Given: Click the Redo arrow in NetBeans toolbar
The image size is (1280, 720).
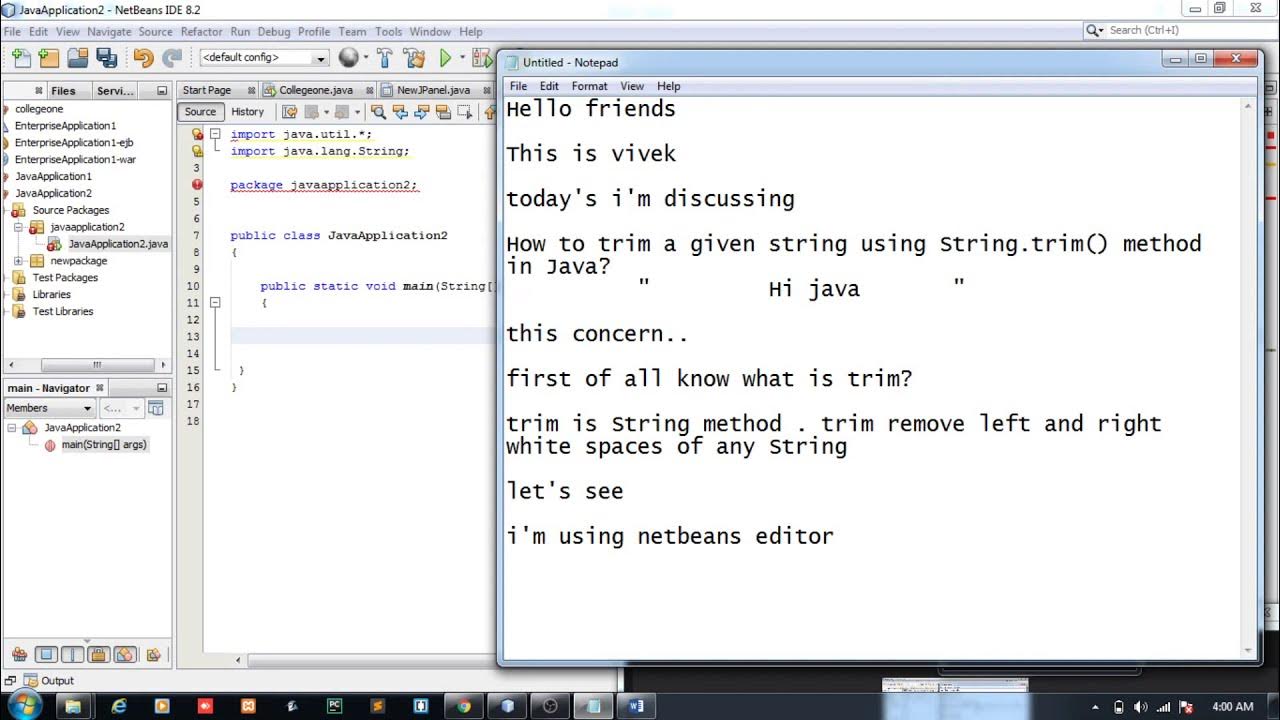Looking at the screenshot, I should pos(172,58).
